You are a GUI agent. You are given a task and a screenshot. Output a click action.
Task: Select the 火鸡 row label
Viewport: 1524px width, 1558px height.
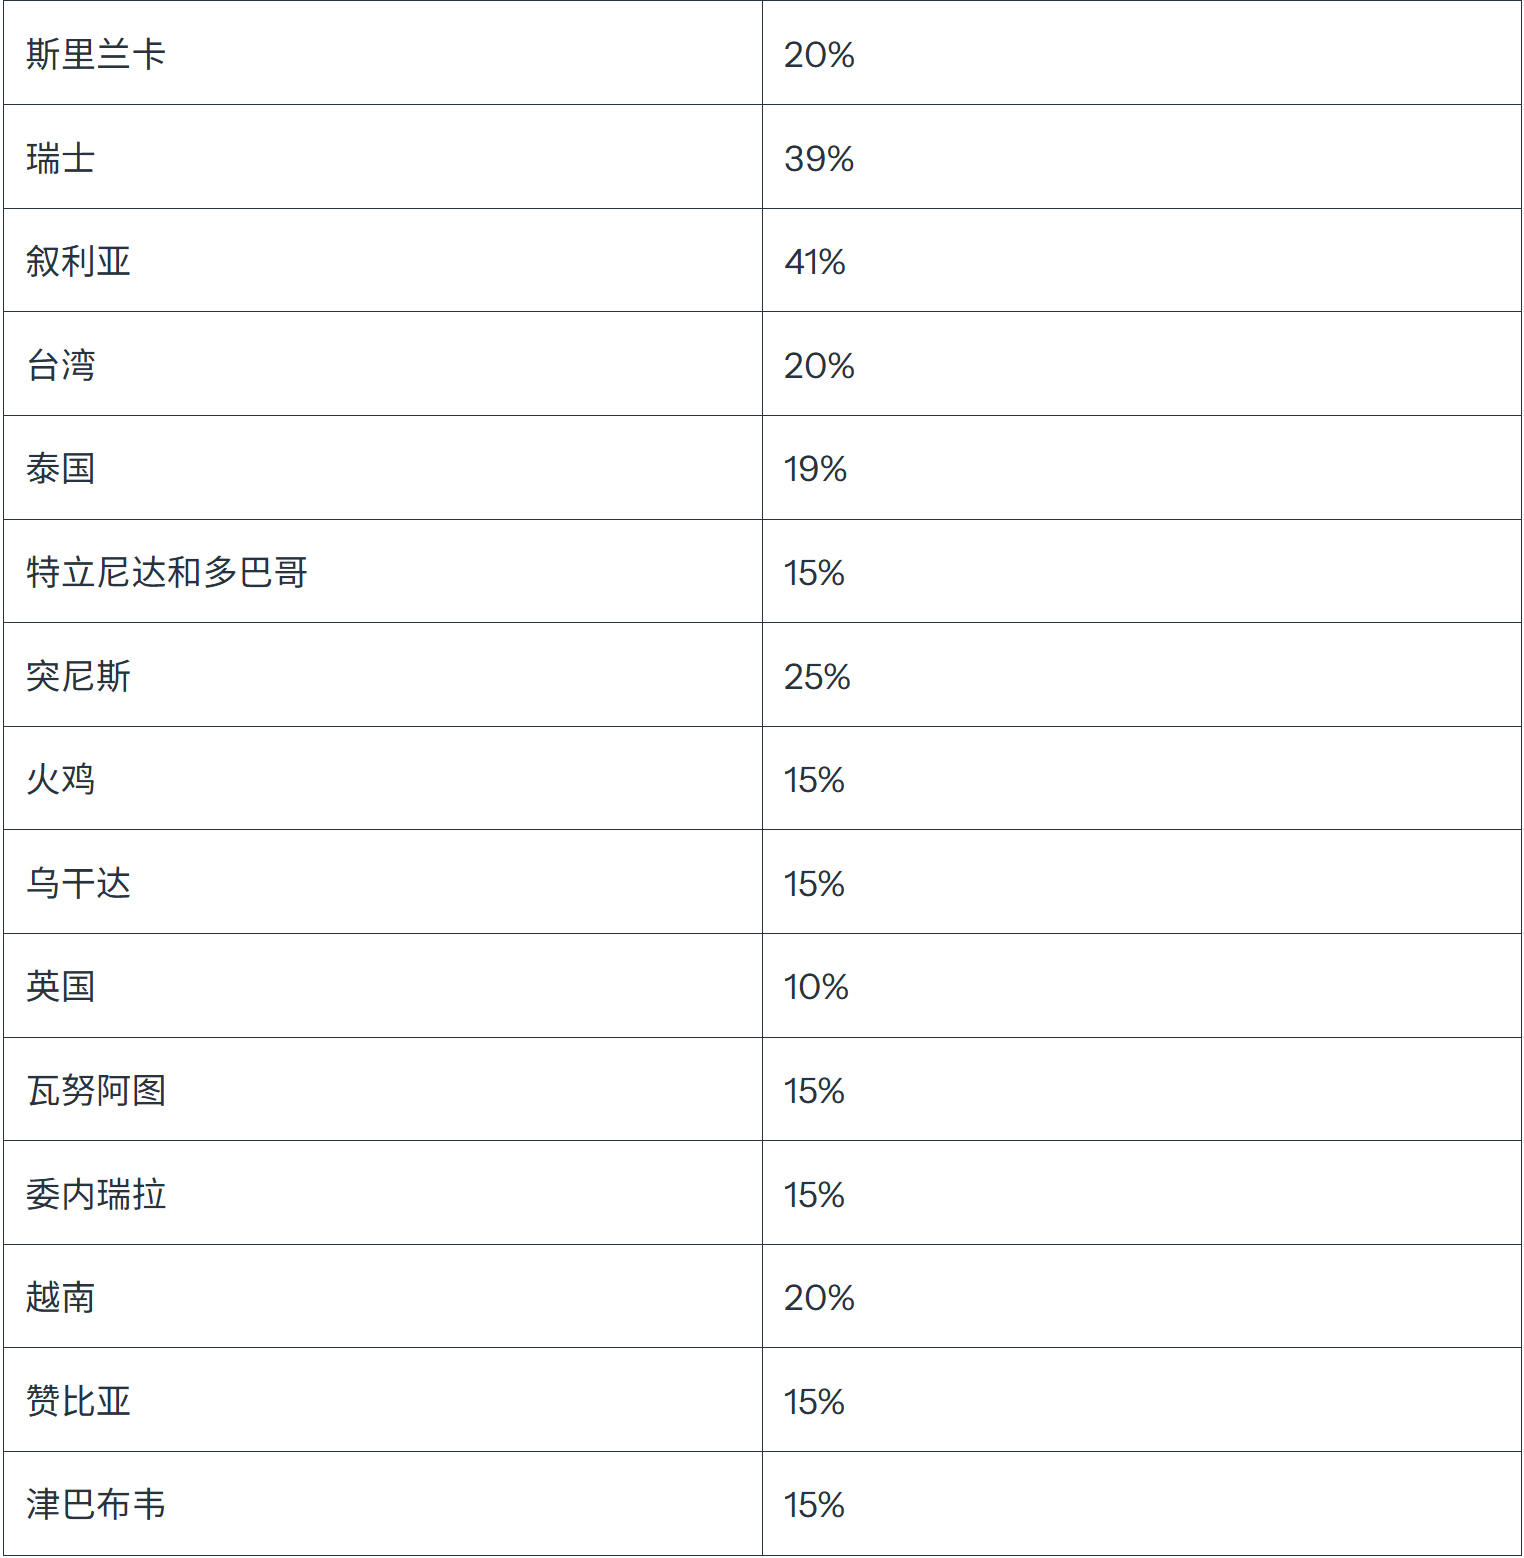tap(61, 779)
